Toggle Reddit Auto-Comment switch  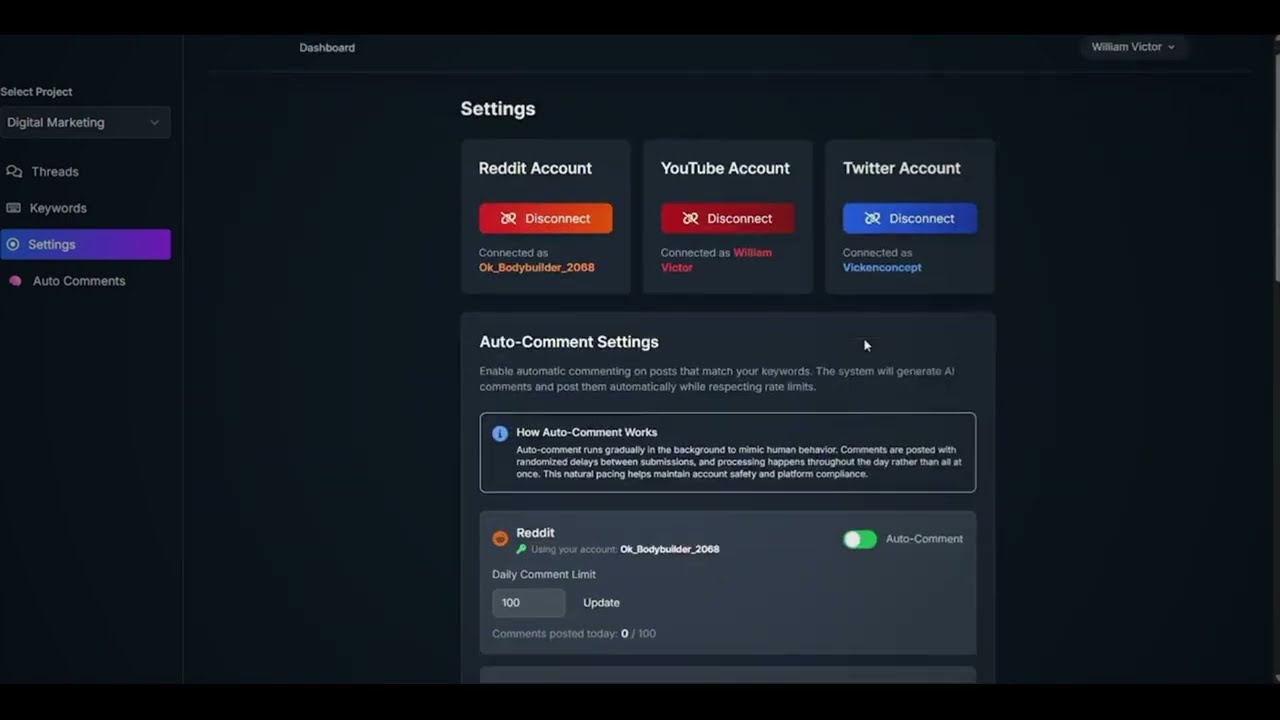[x=860, y=539]
